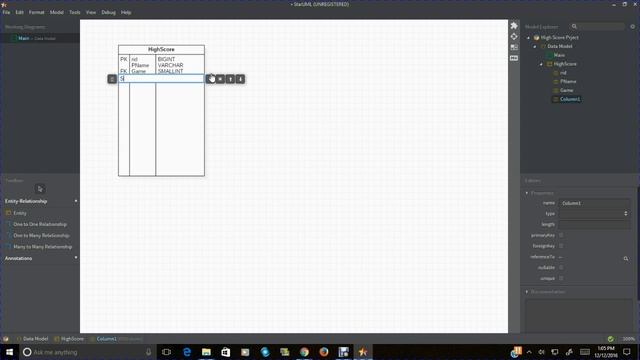The height and width of the screenshot is (360, 640).
Task: Open Model Explorer settings gear
Action: click(x=632, y=27)
